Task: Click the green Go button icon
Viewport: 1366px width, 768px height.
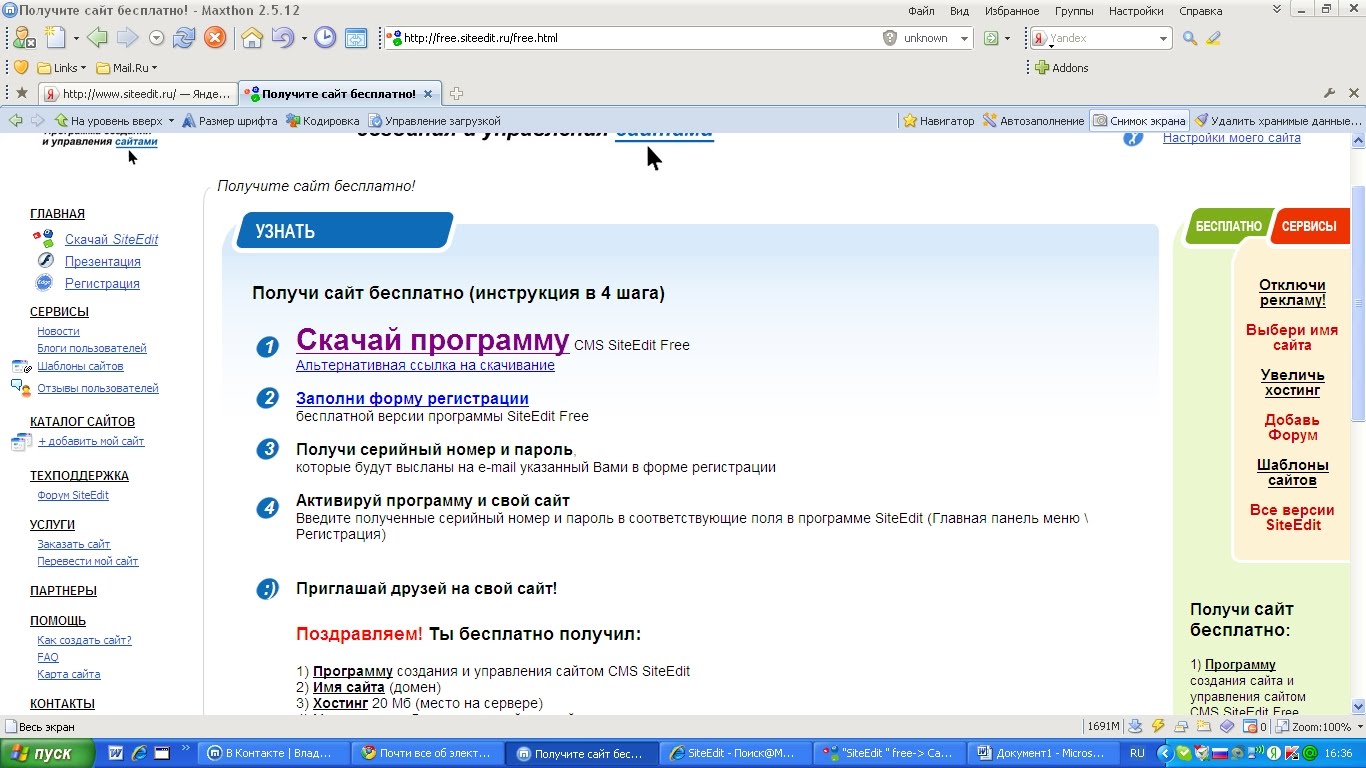Action: pyautogui.click(x=991, y=38)
